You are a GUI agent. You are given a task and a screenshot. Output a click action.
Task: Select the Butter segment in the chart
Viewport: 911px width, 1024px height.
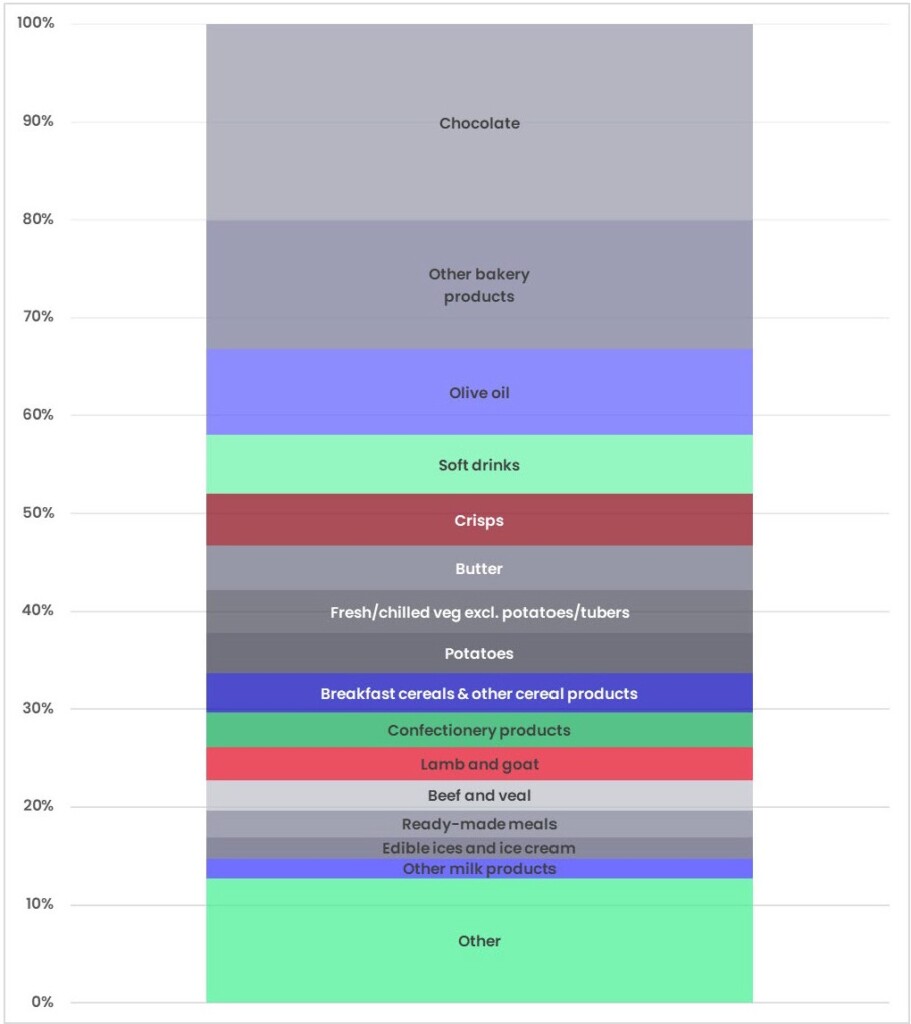pyautogui.click(x=479, y=568)
